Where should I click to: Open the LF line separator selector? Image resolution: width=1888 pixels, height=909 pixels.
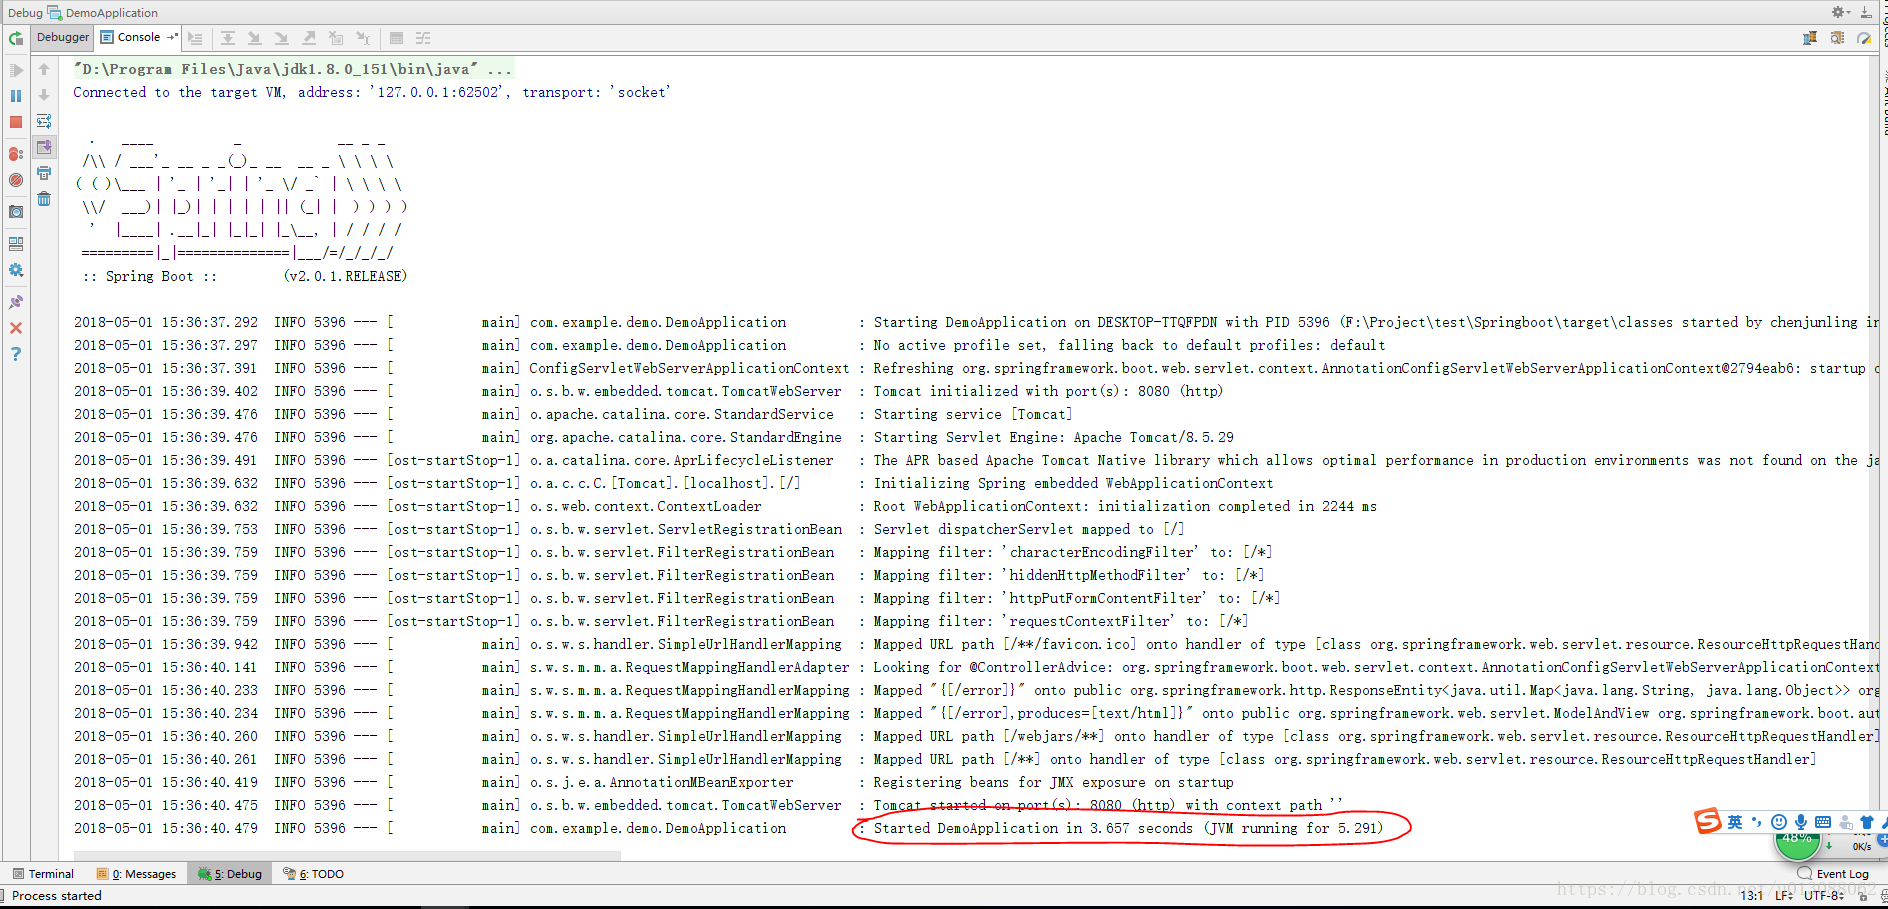(1784, 895)
